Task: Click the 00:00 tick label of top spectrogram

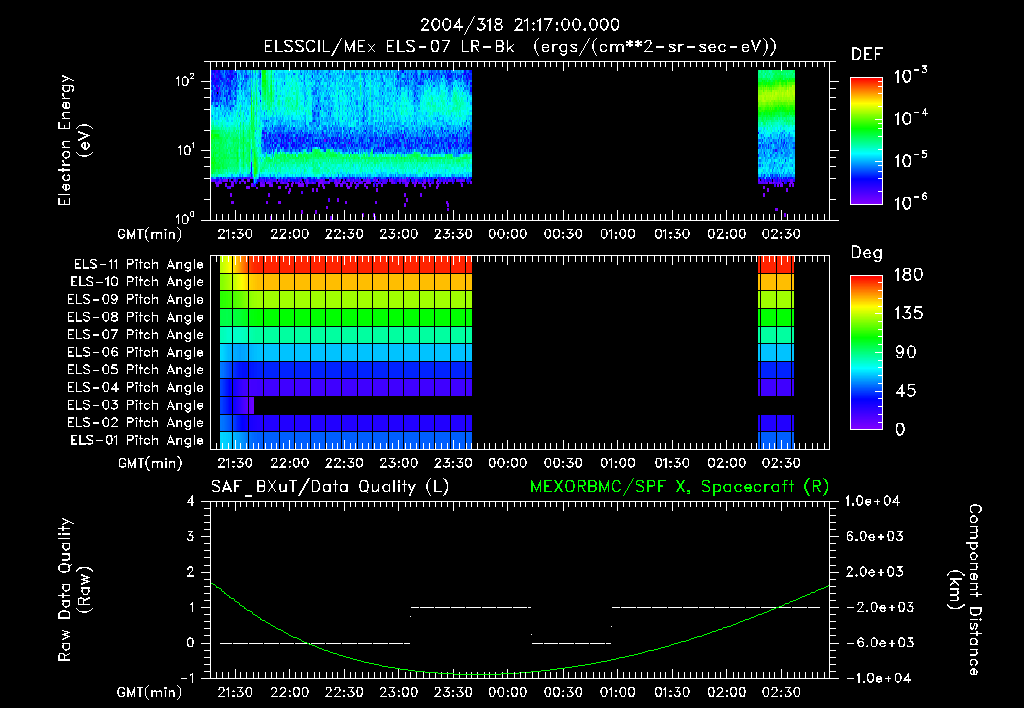Action: click(507, 234)
